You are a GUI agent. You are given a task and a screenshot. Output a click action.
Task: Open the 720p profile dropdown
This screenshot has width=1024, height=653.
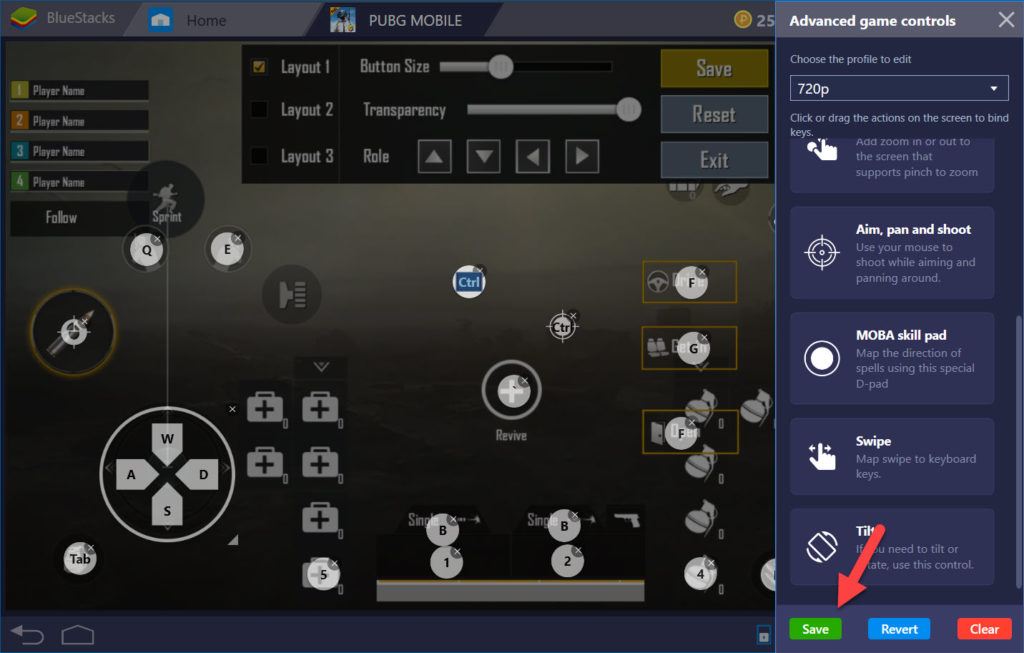(898, 88)
